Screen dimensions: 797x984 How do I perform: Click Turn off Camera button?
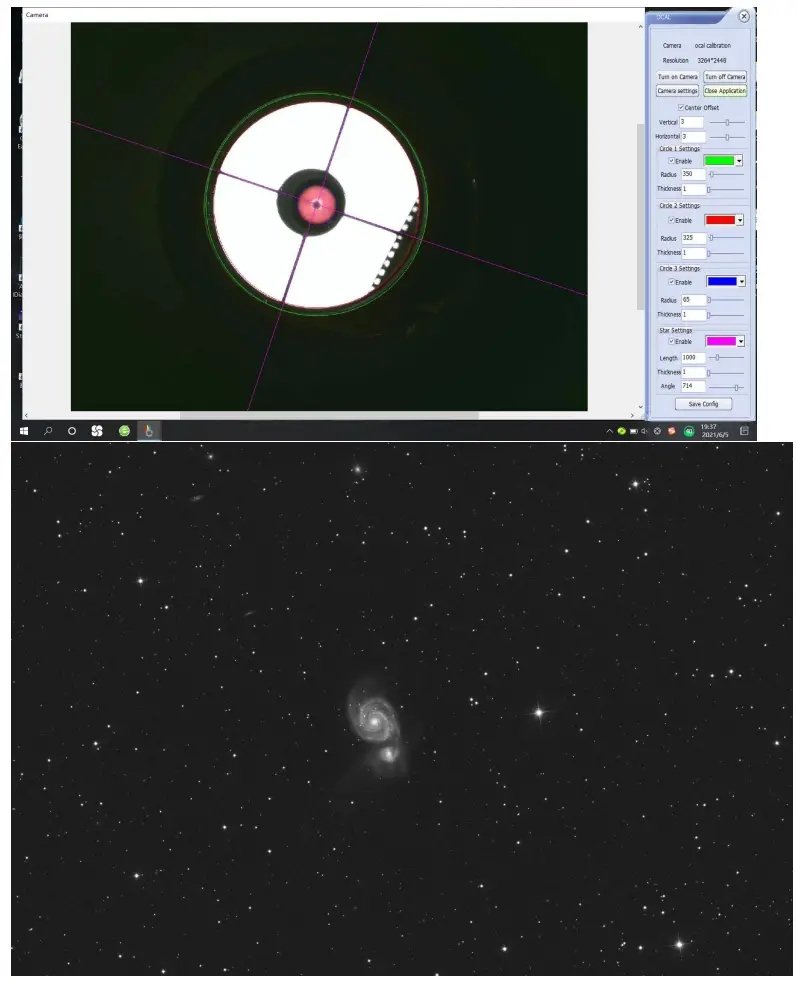click(x=725, y=77)
